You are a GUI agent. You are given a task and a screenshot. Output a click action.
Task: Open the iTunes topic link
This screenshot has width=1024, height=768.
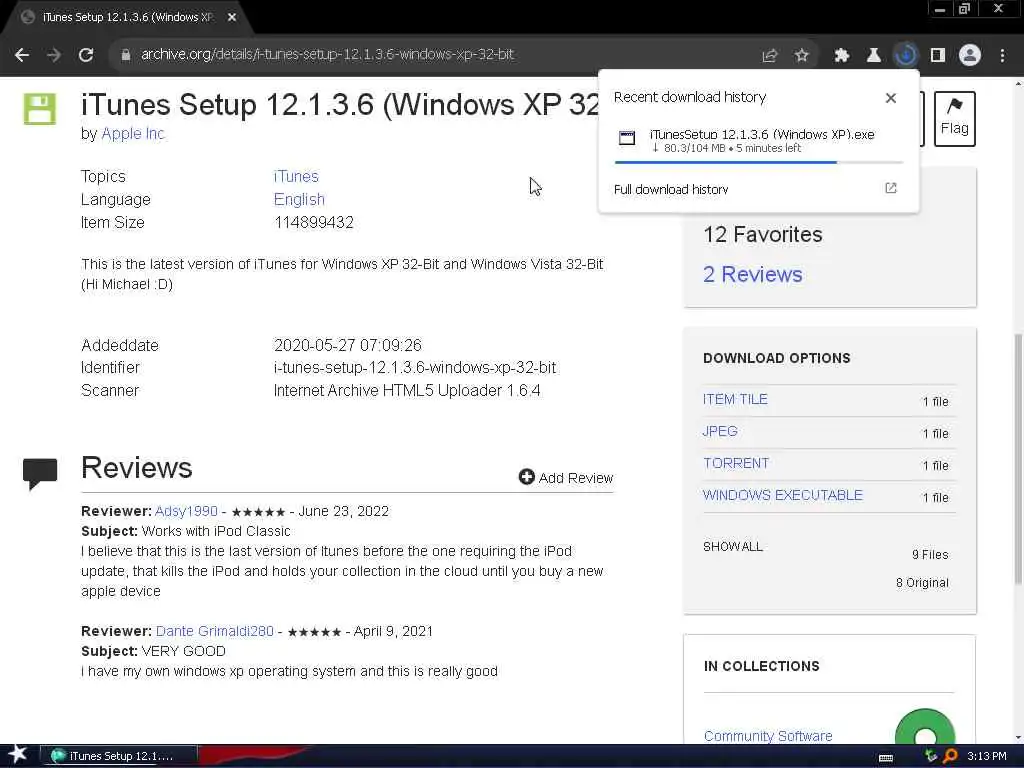(296, 176)
